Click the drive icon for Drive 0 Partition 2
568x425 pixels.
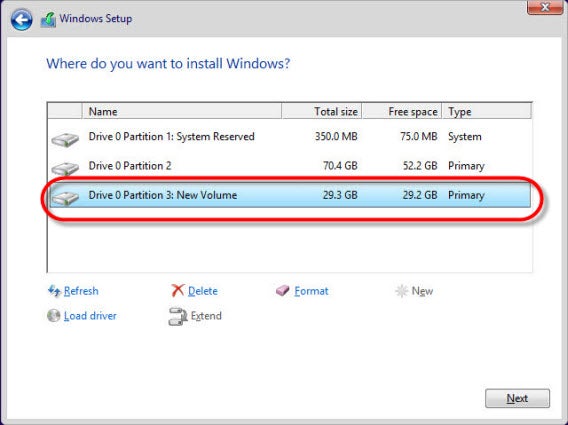coord(65,168)
